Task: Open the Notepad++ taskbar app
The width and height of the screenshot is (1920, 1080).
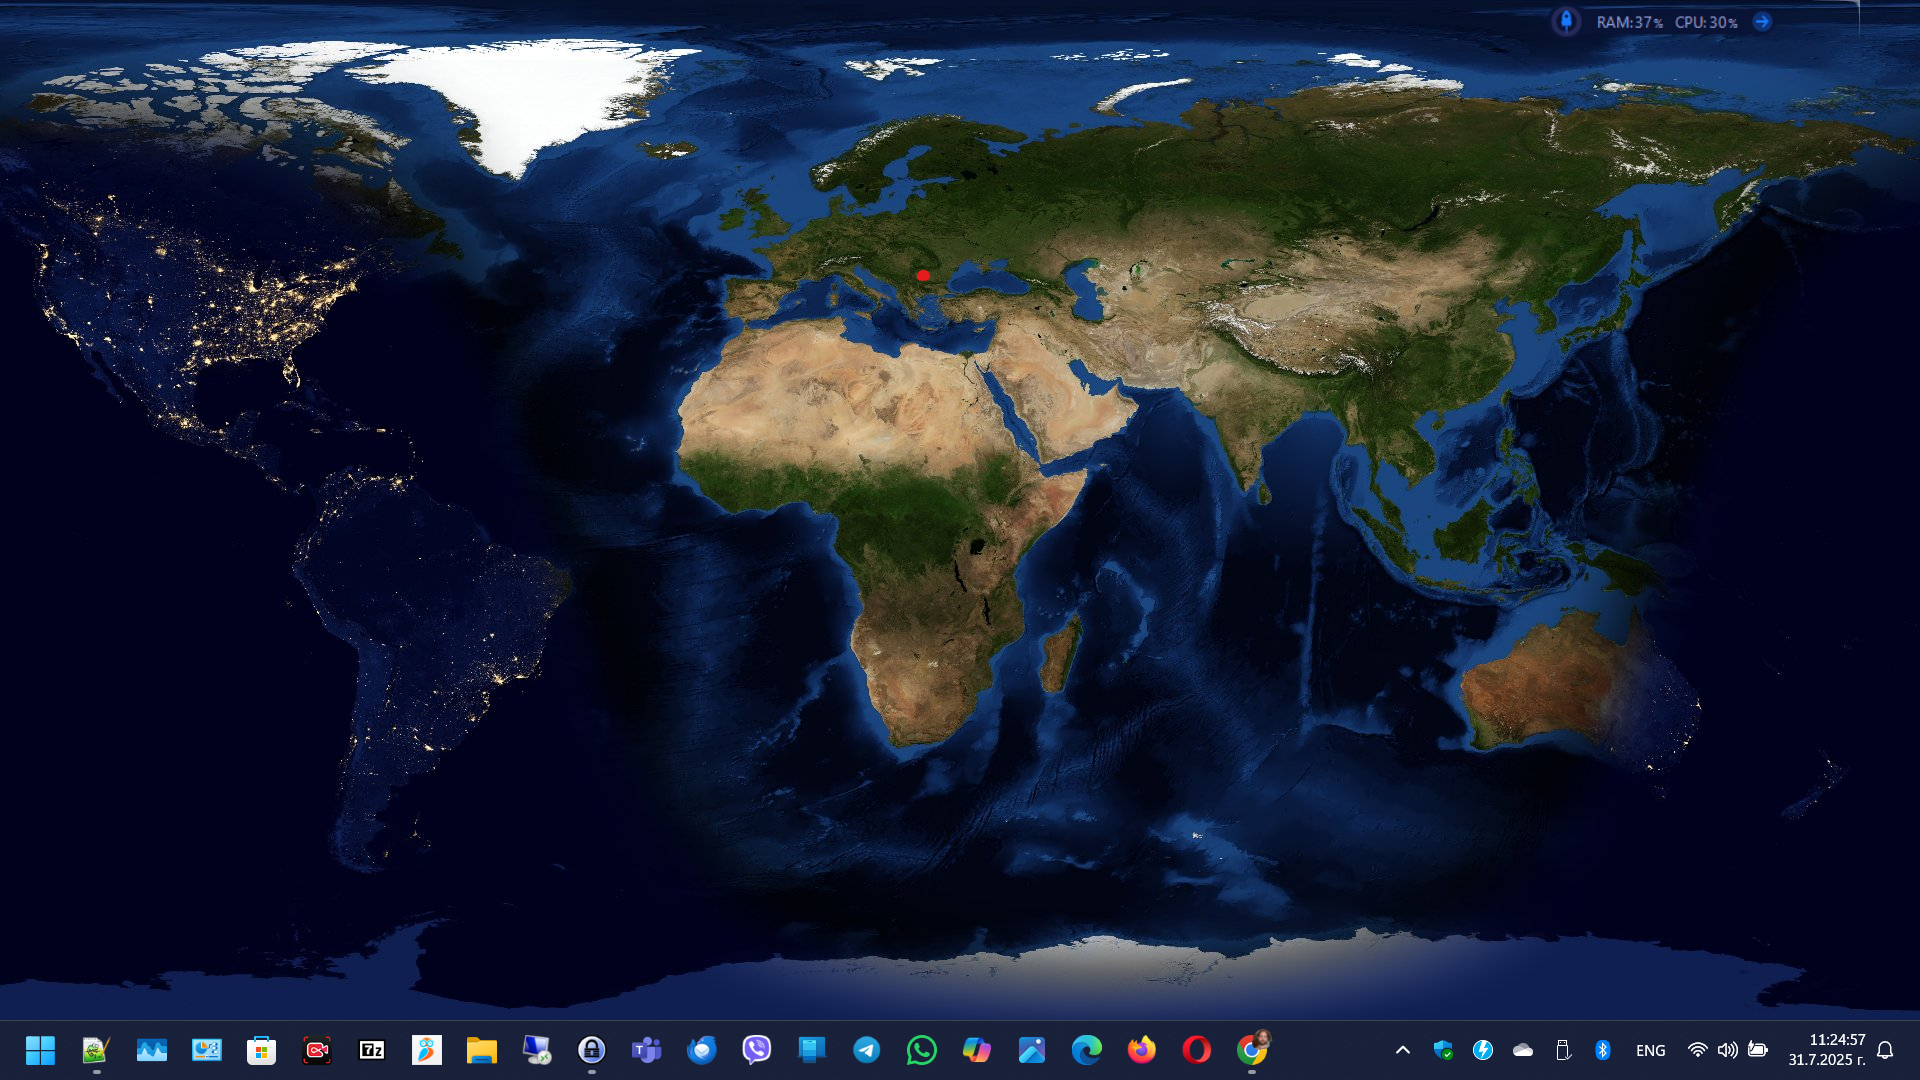Action: tap(96, 1050)
